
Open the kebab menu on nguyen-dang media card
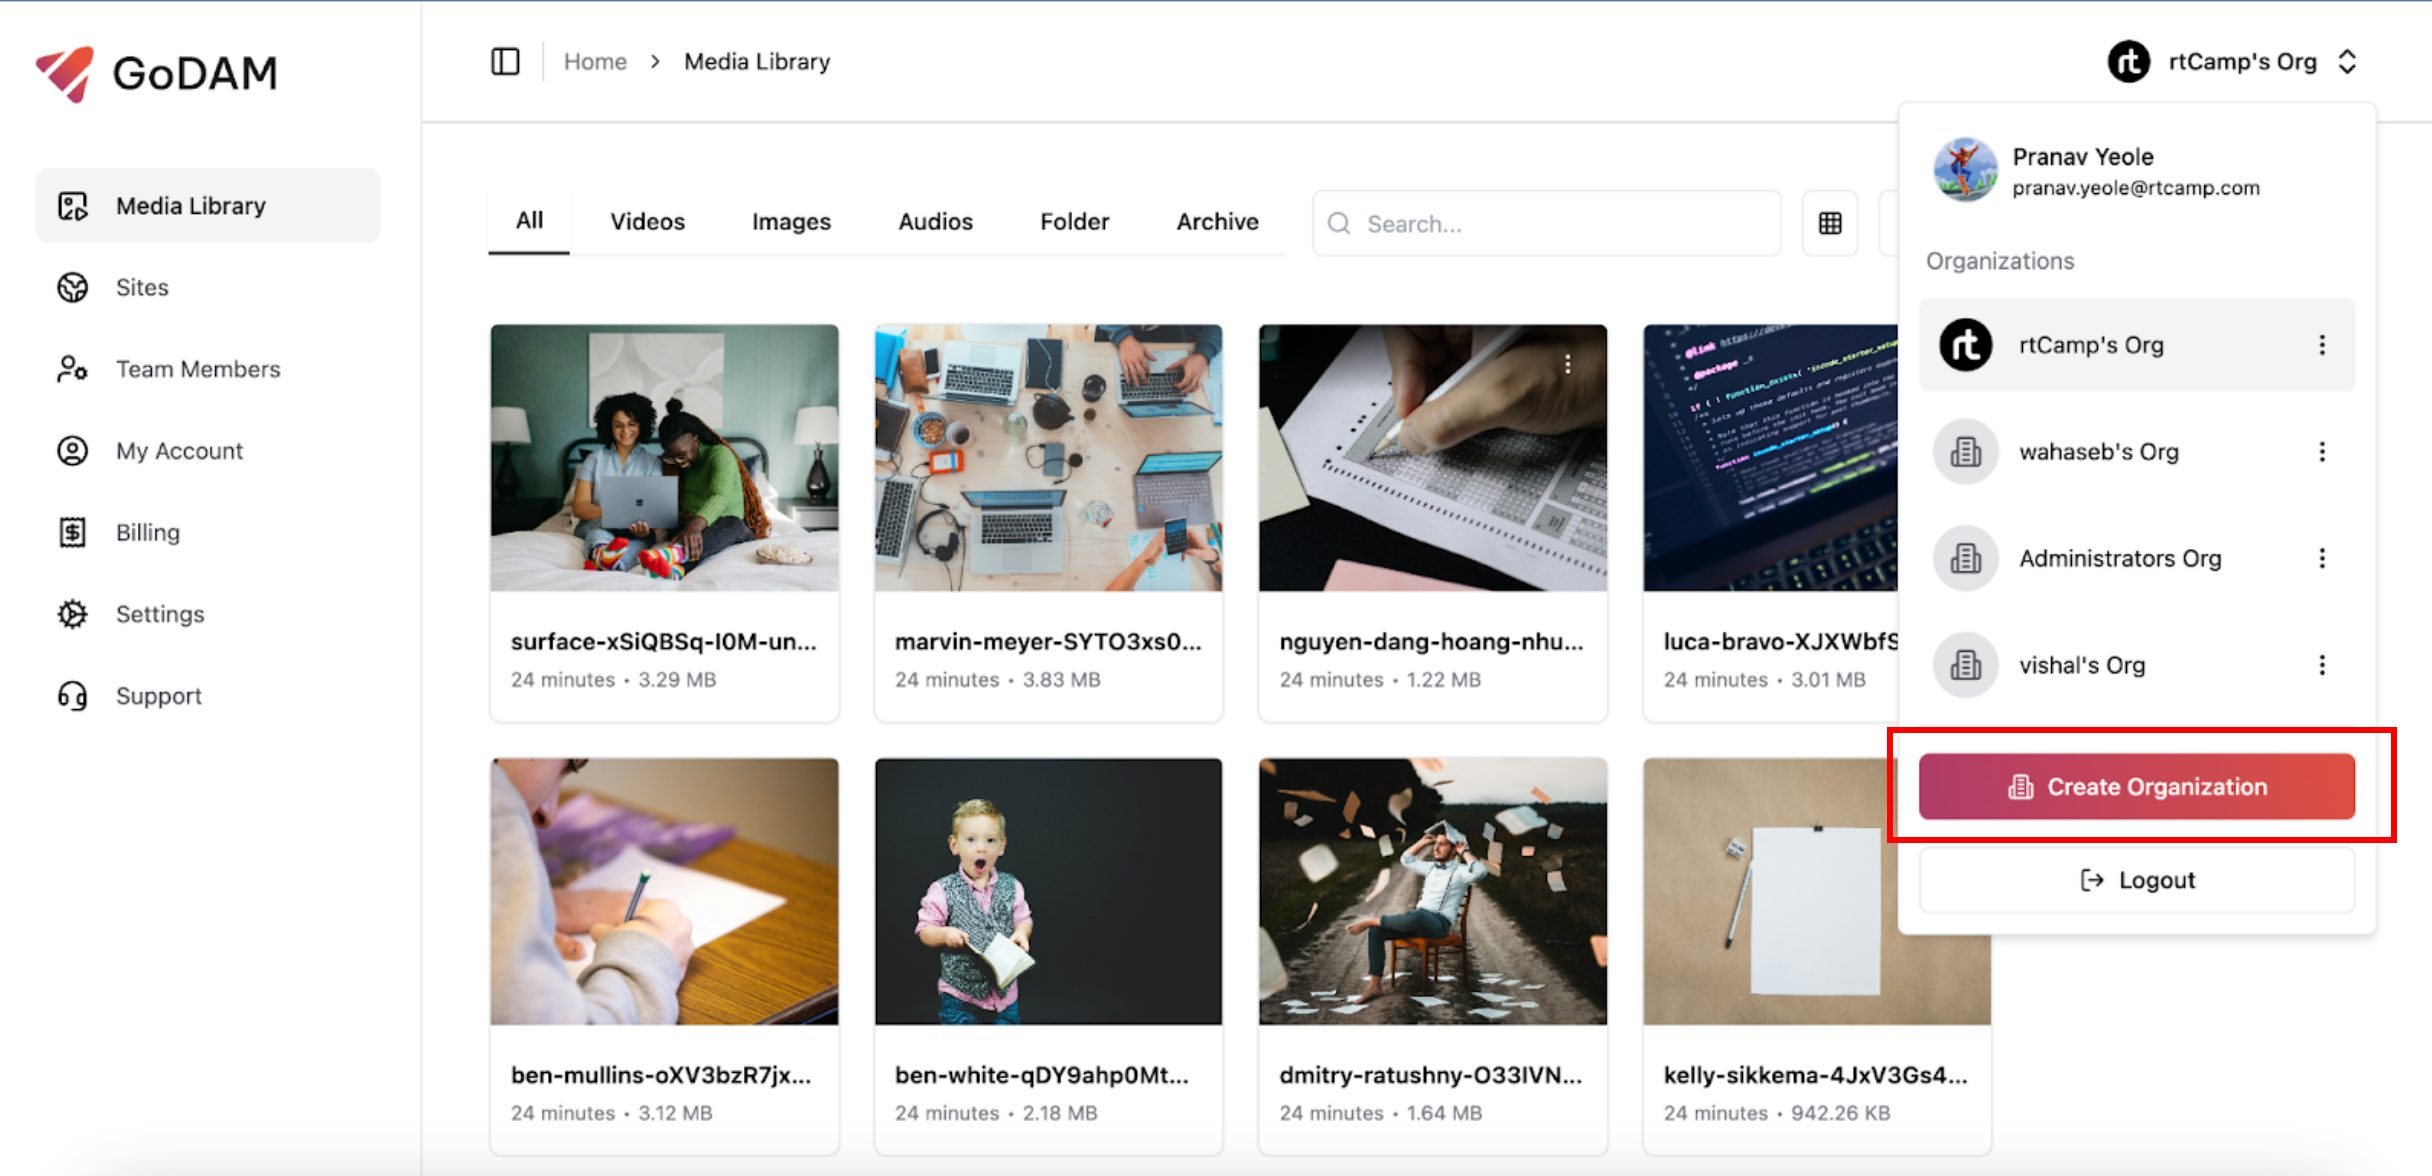click(x=1566, y=364)
